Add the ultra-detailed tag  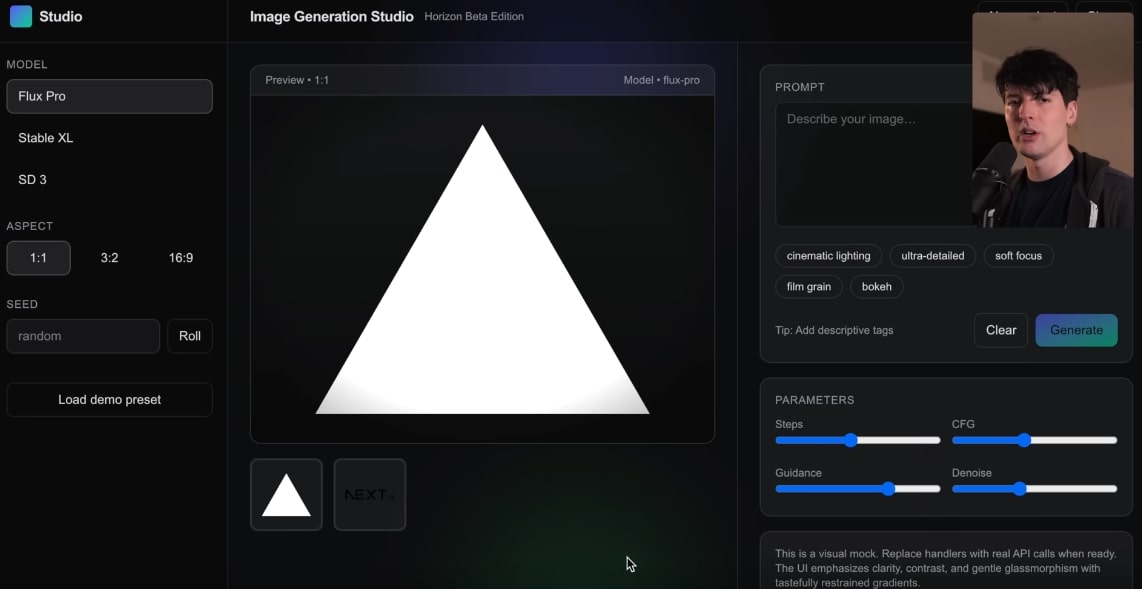[x=932, y=256]
